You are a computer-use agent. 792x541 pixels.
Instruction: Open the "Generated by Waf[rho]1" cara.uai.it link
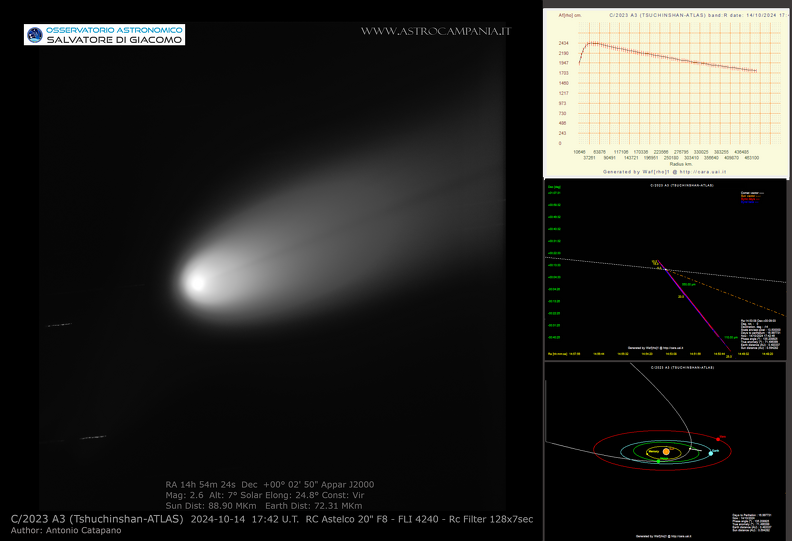[x=665, y=172]
